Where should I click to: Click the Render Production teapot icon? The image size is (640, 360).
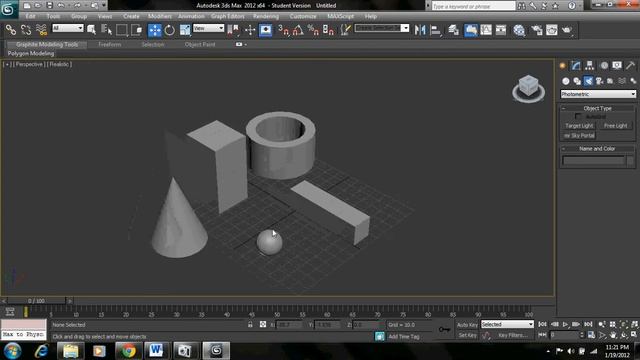point(567,30)
